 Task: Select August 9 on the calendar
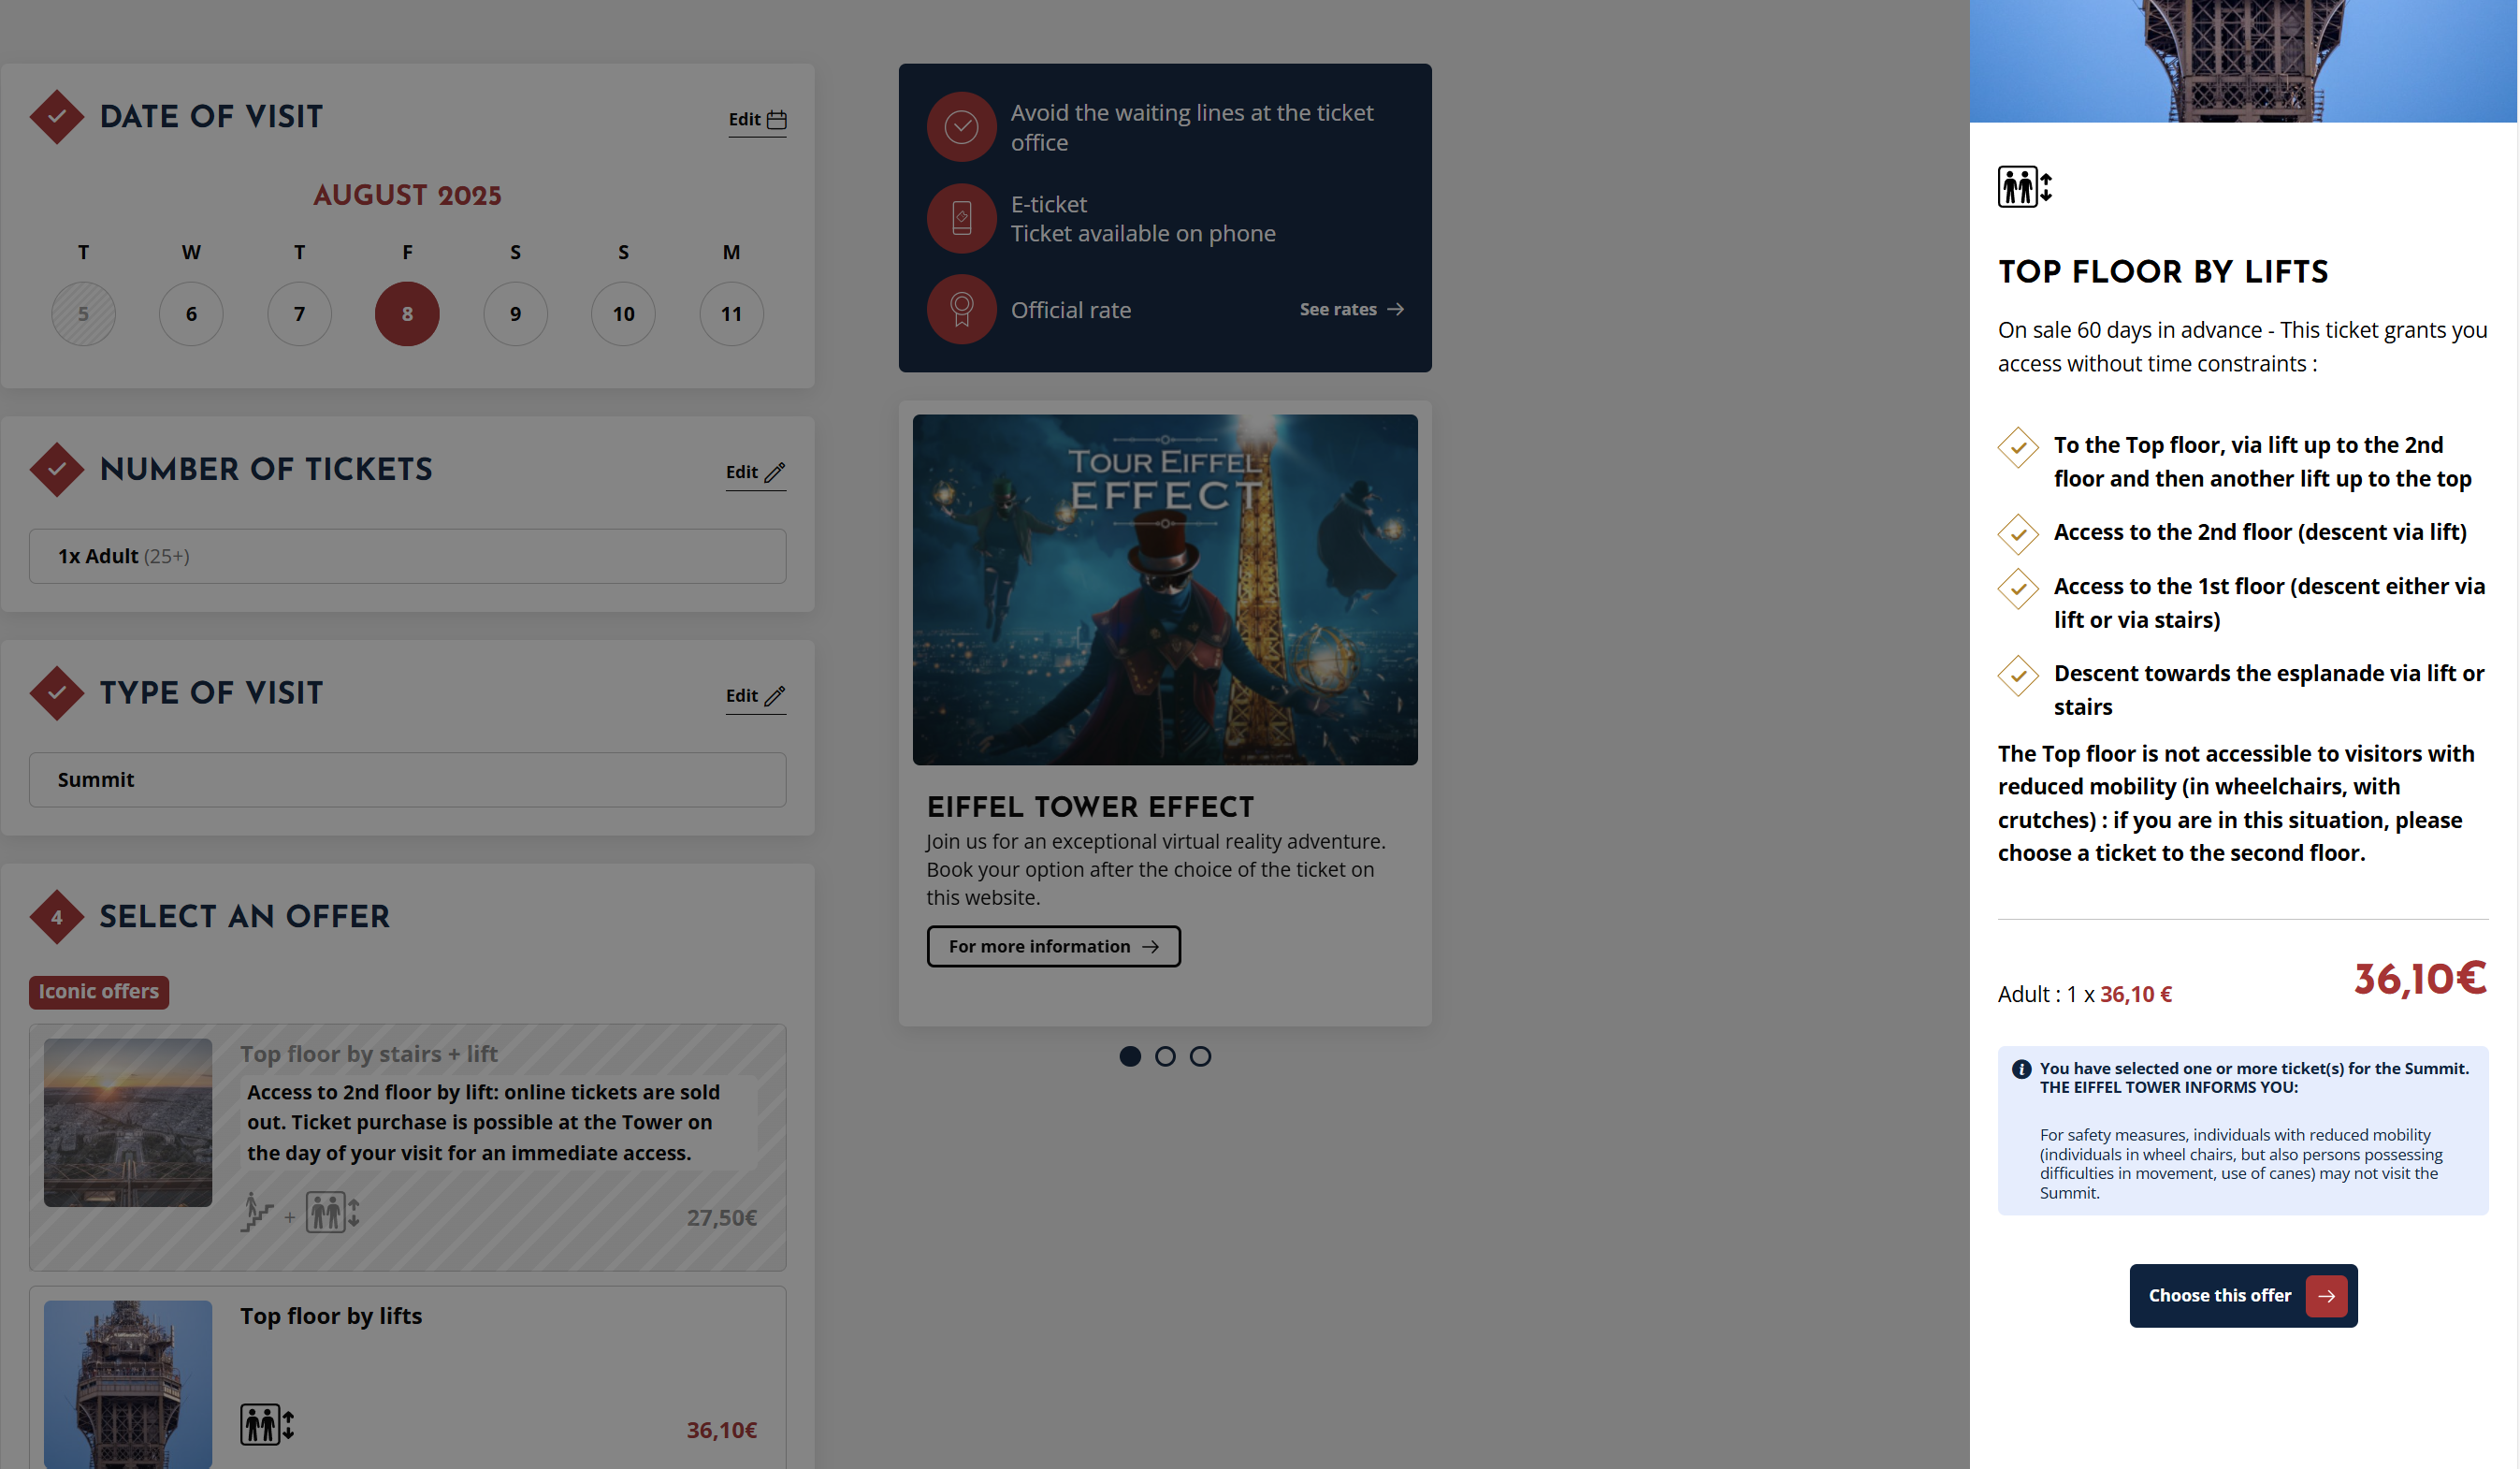(x=515, y=314)
